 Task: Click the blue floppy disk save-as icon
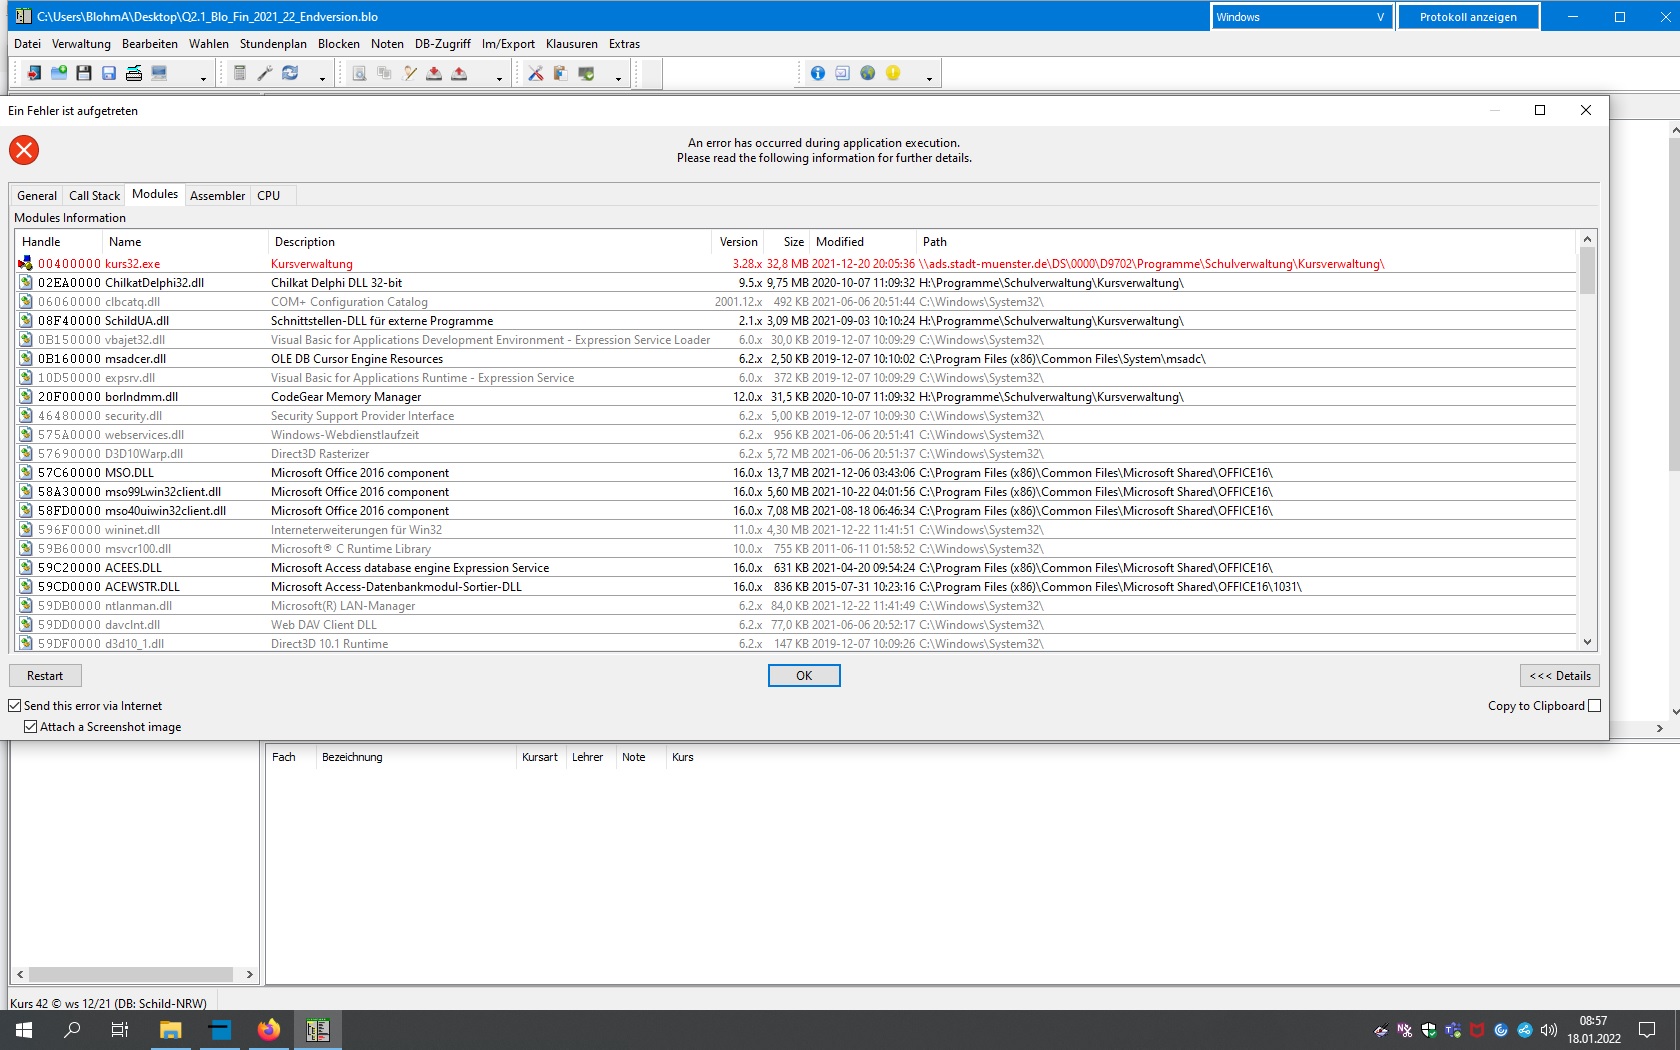point(109,73)
